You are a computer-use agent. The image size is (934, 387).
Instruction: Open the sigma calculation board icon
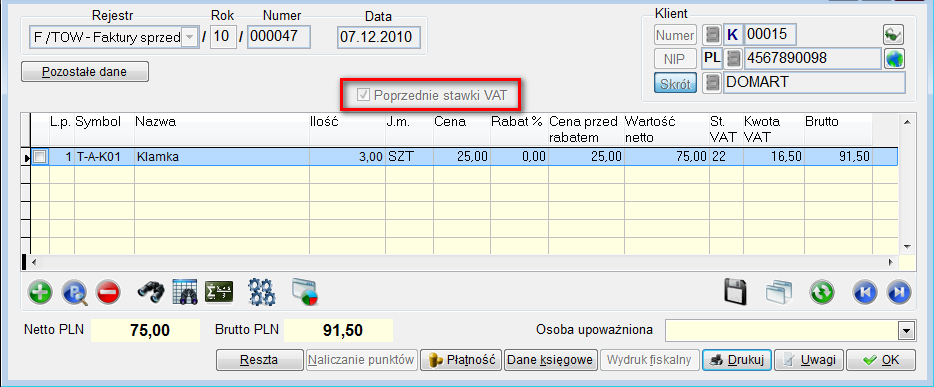(219, 292)
